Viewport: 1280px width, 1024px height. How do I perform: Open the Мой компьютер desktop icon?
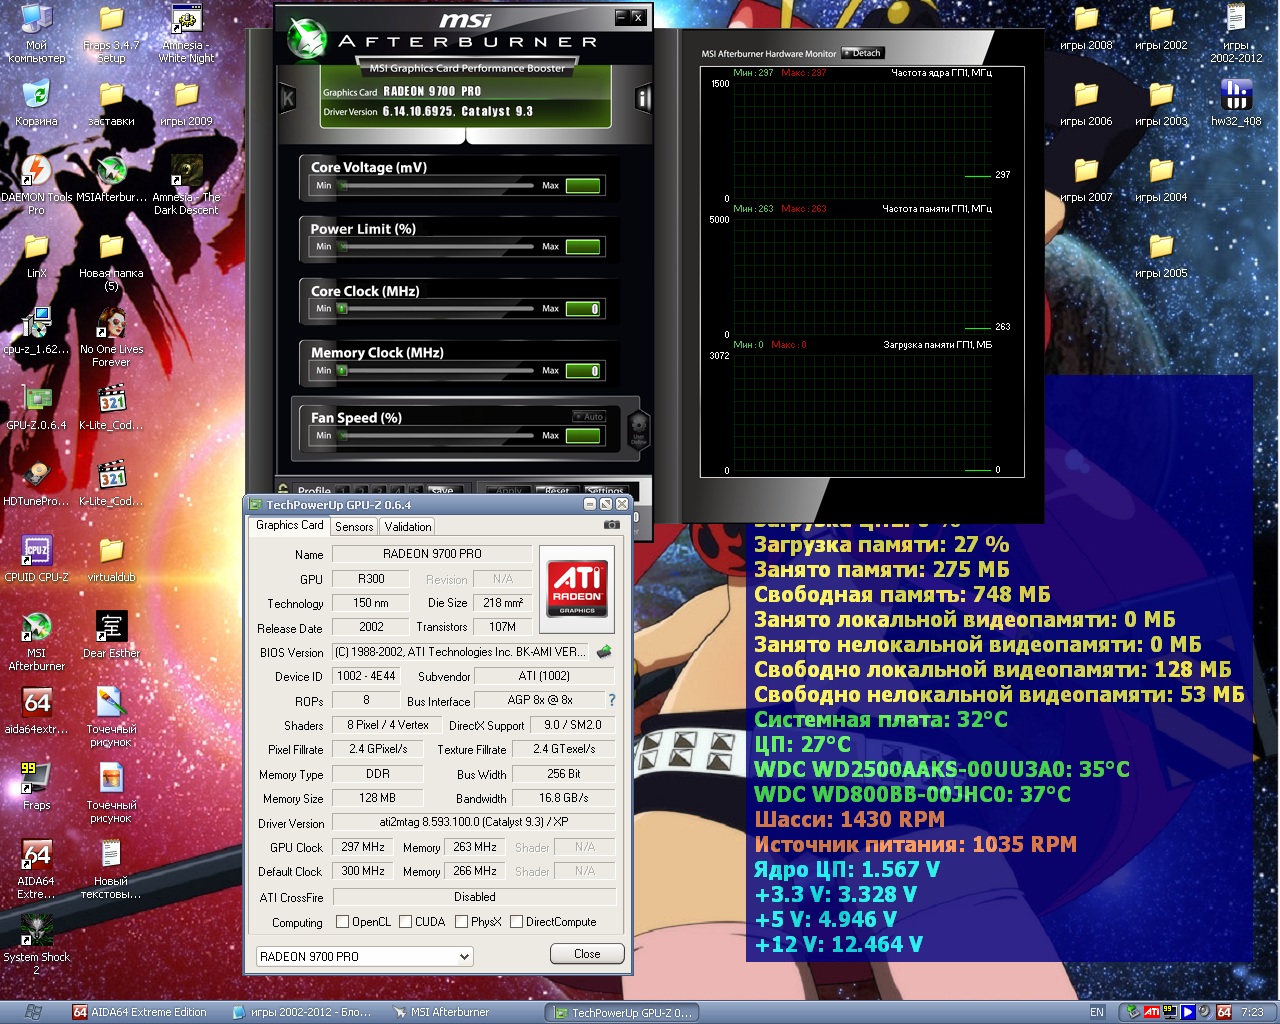coord(36,33)
